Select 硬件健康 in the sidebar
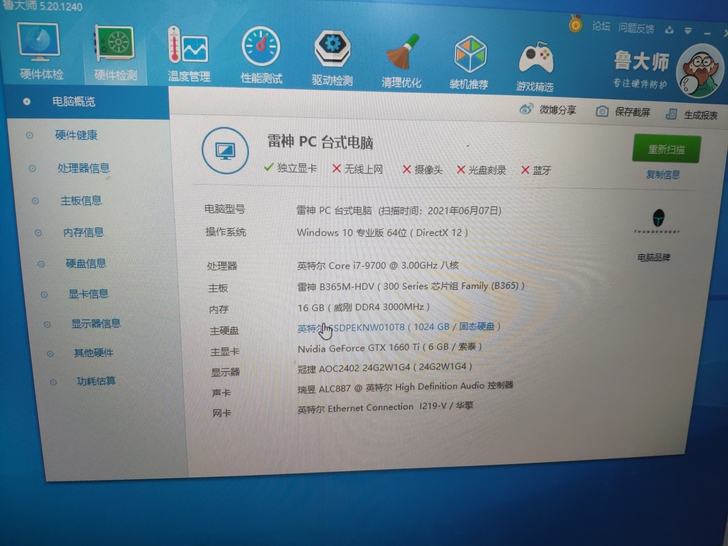728x546 pixels. pos(76,135)
